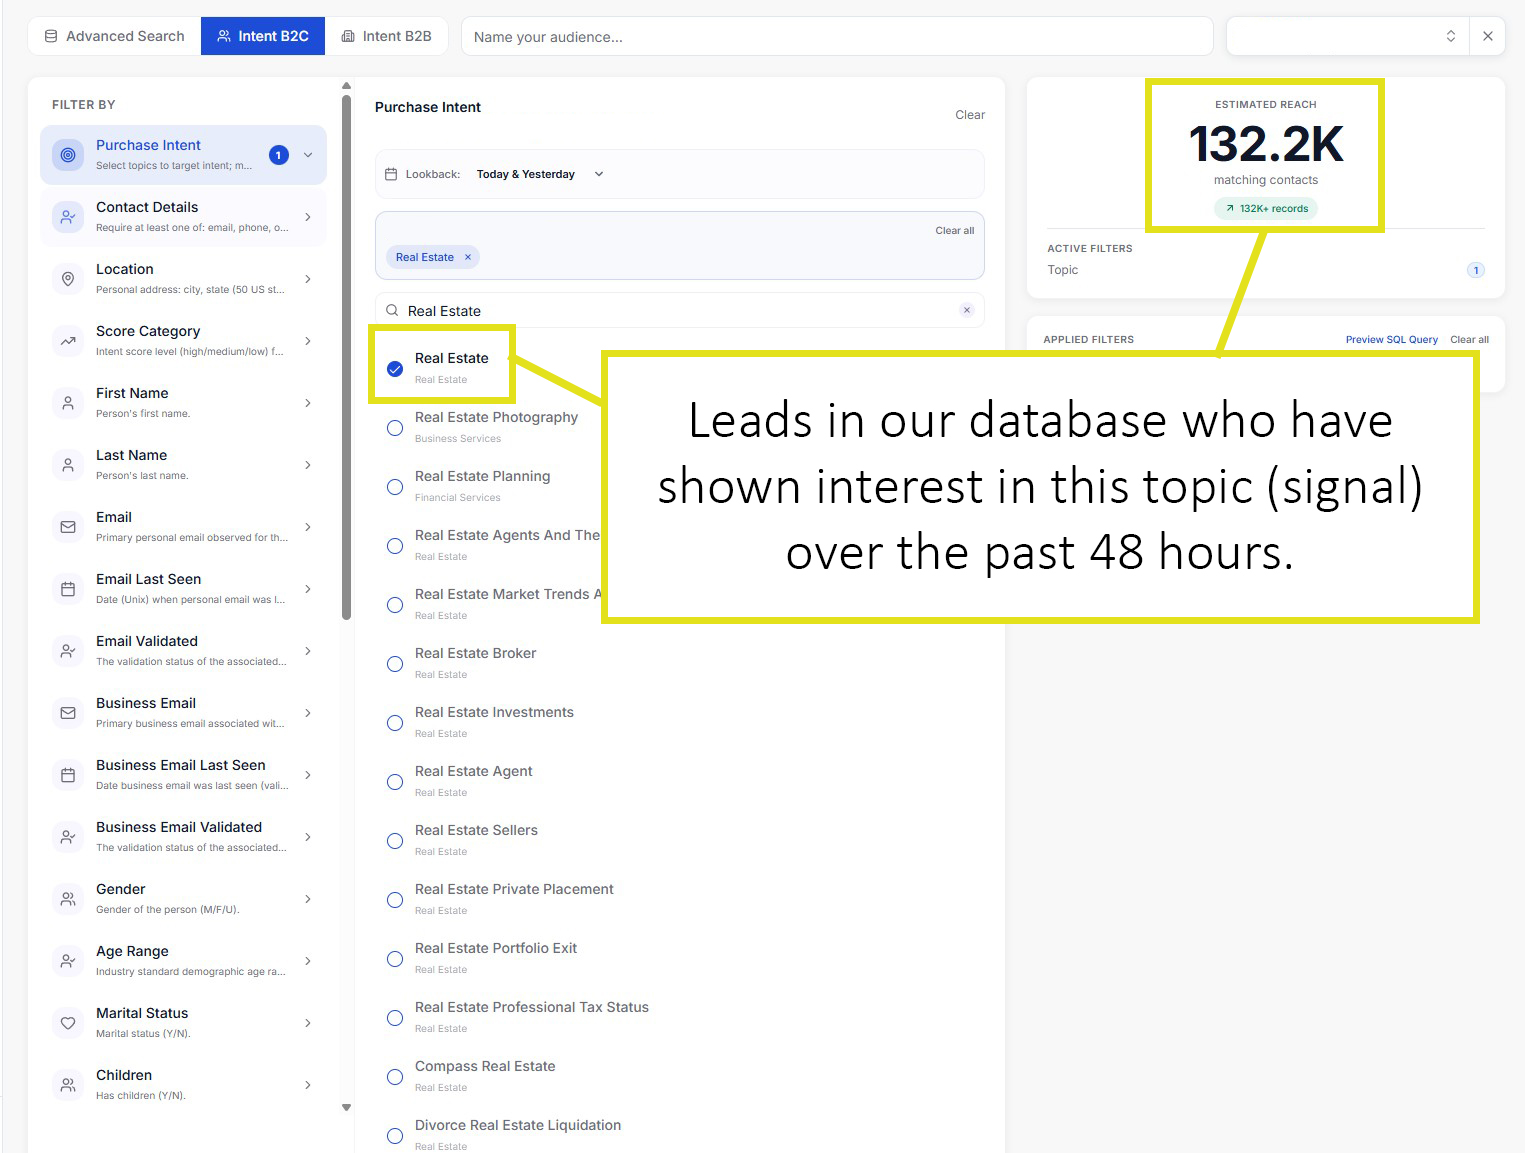Image resolution: width=1525 pixels, height=1153 pixels.
Task: Select Divorce Real Estate Liquidation topic
Action: pos(395,1136)
